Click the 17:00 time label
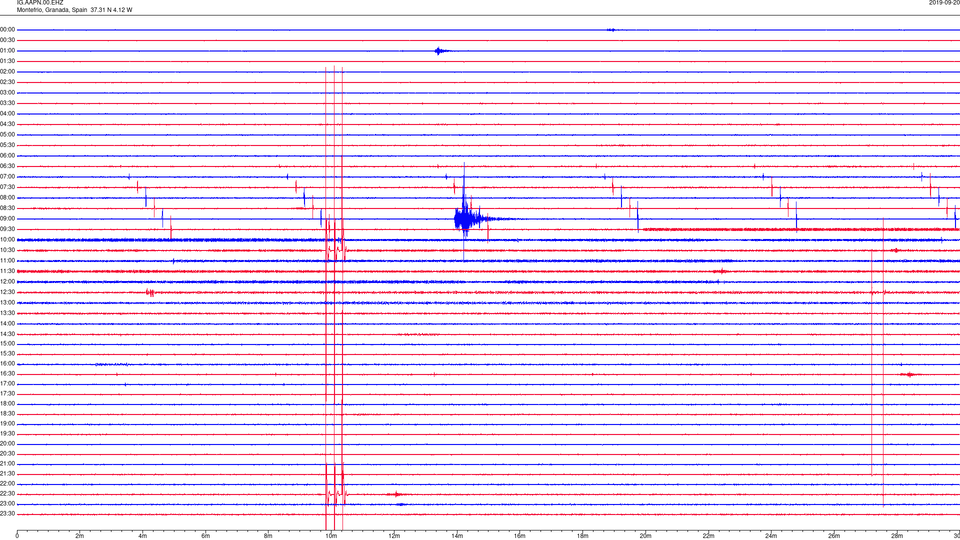 8,384
